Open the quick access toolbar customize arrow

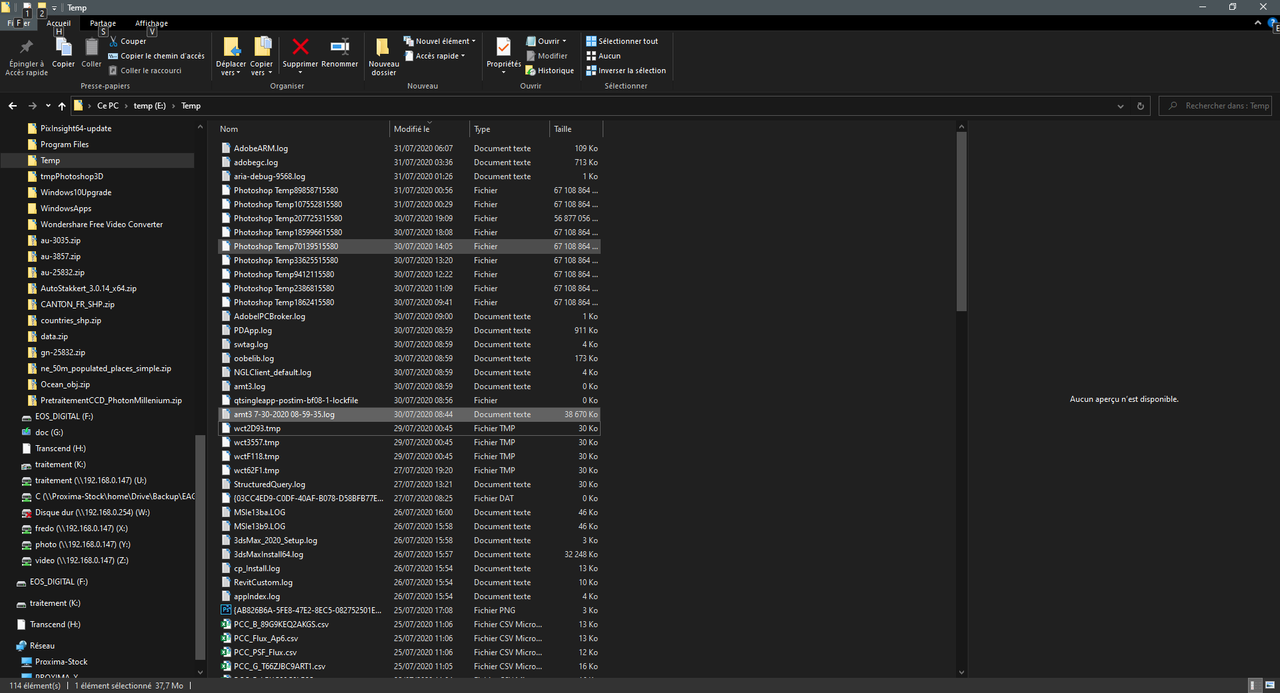point(55,7)
